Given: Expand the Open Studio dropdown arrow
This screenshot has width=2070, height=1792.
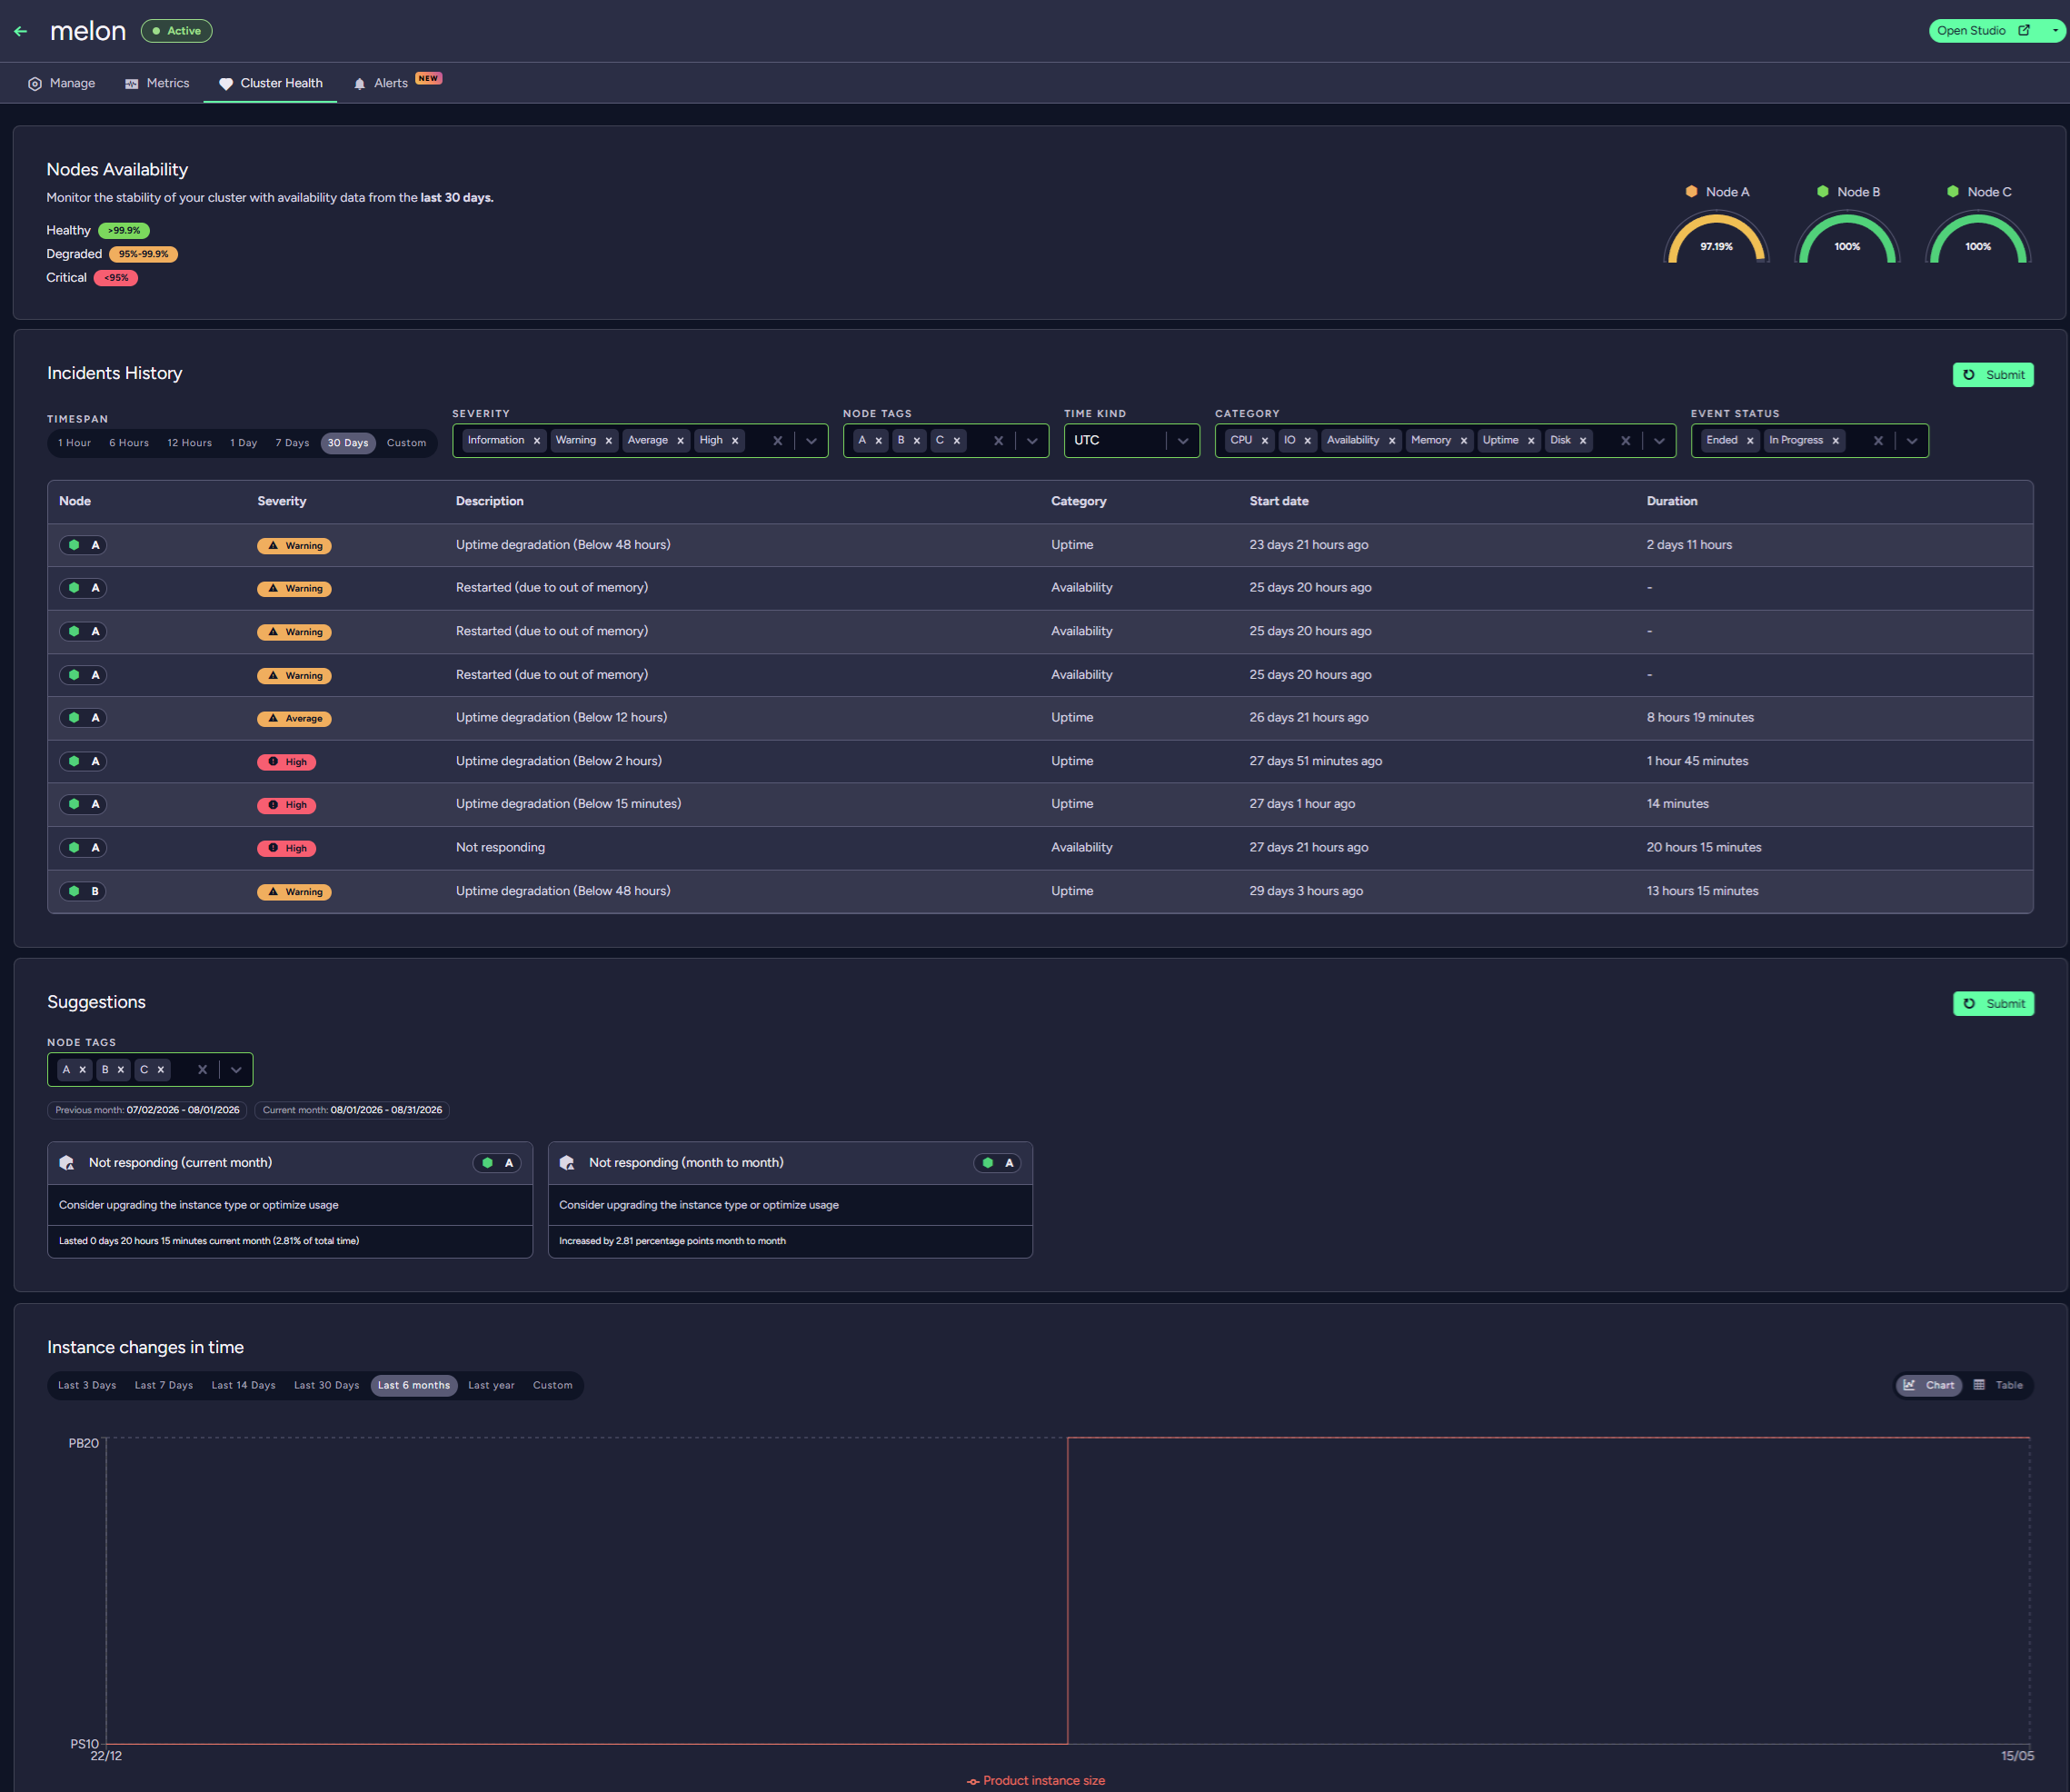Looking at the screenshot, I should coord(2054,31).
